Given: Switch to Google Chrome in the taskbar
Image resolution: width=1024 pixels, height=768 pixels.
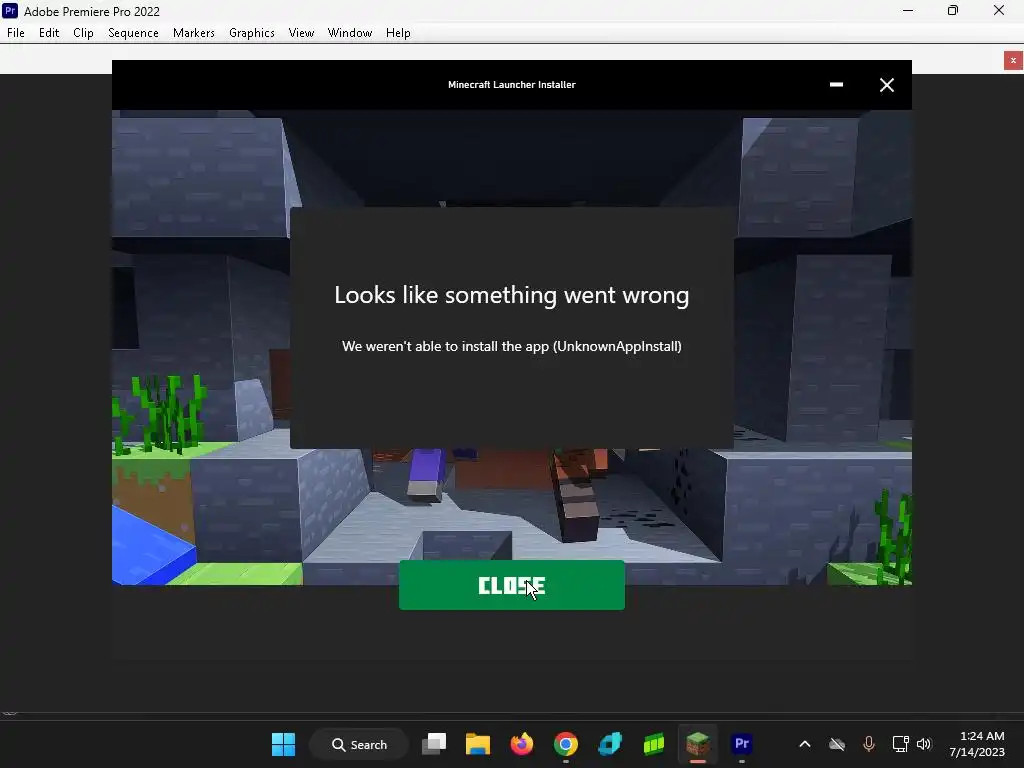Looking at the screenshot, I should click(x=566, y=744).
